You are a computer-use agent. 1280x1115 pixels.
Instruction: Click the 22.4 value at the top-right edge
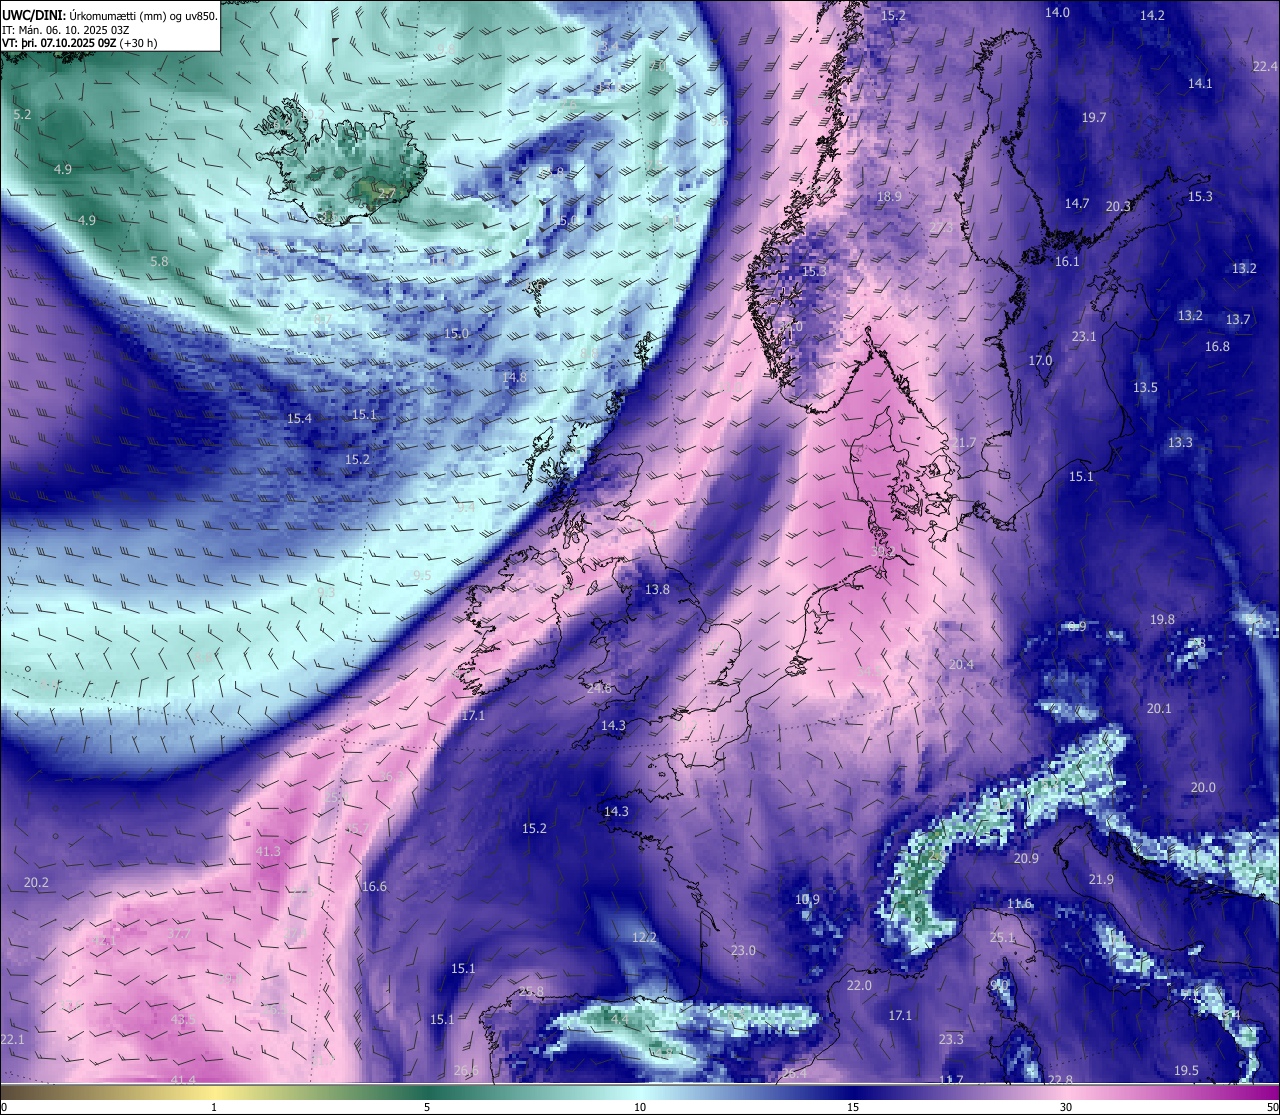pyautogui.click(x=1265, y=66)
